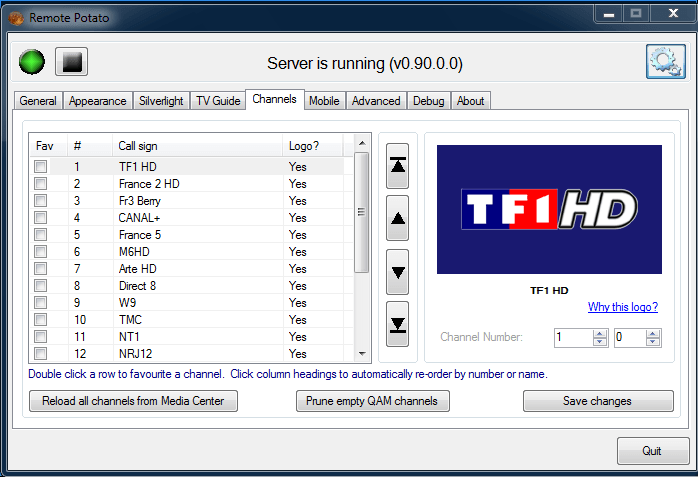Select the 'Direct 8' call sign
This screenshot has height=477, width=698.
click(138, 286)
